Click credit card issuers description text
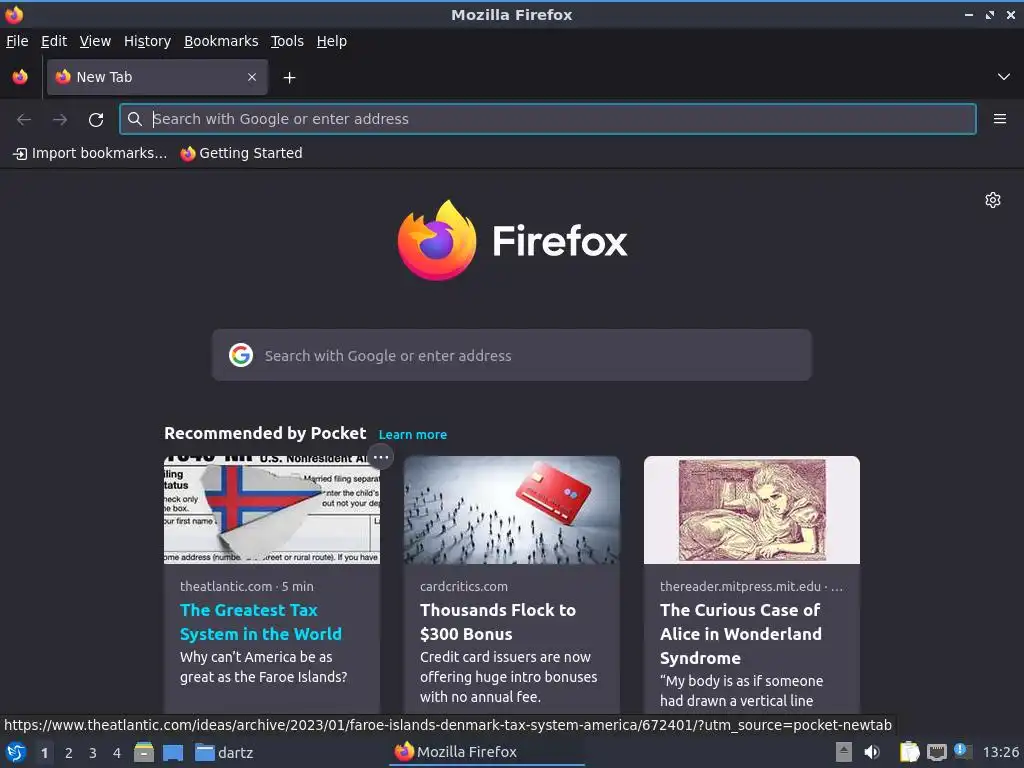1024x768 pixels. (x=508, y=677)
